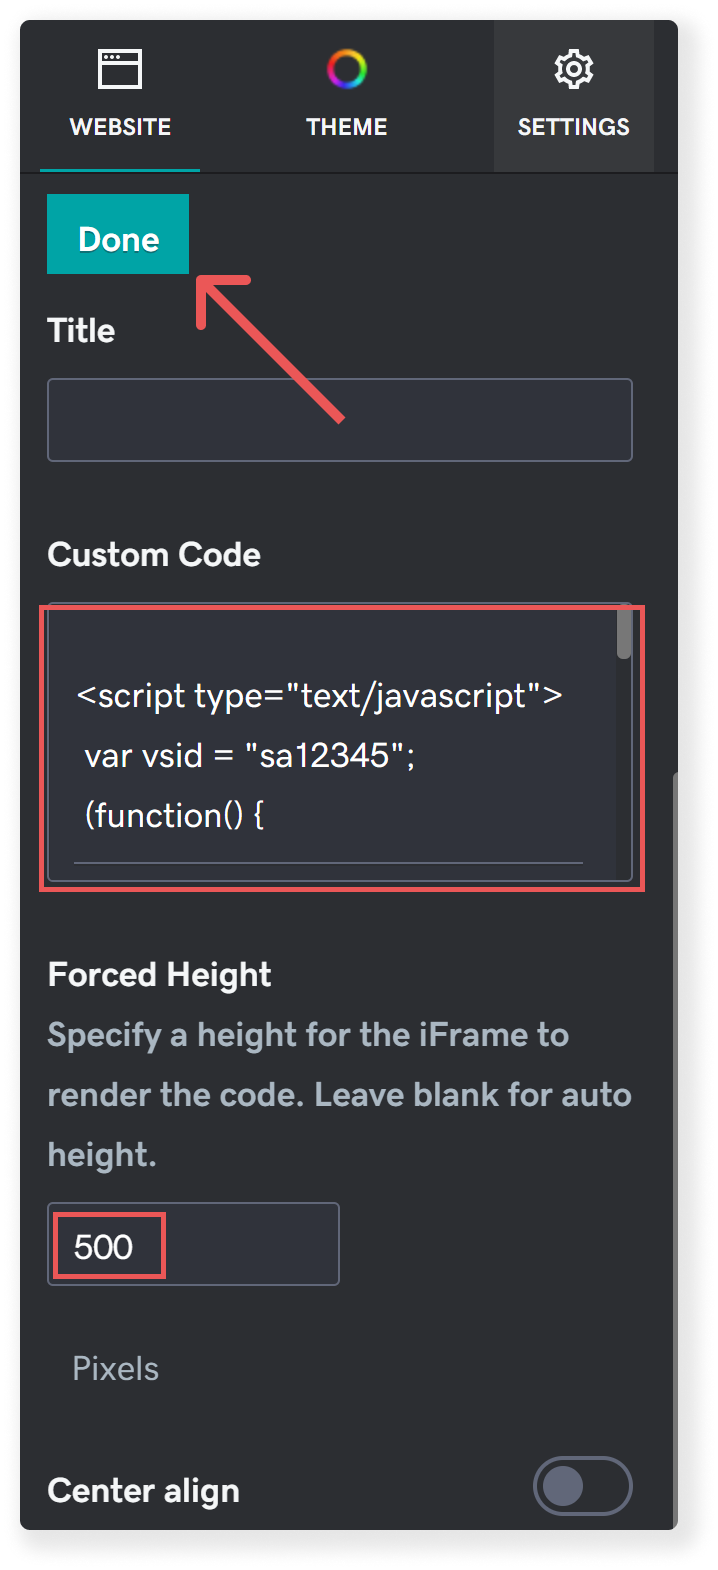The width and height of the screenshot is (718, 1570).
Task: Click the script type line in the code
Action: pos(319,695)
